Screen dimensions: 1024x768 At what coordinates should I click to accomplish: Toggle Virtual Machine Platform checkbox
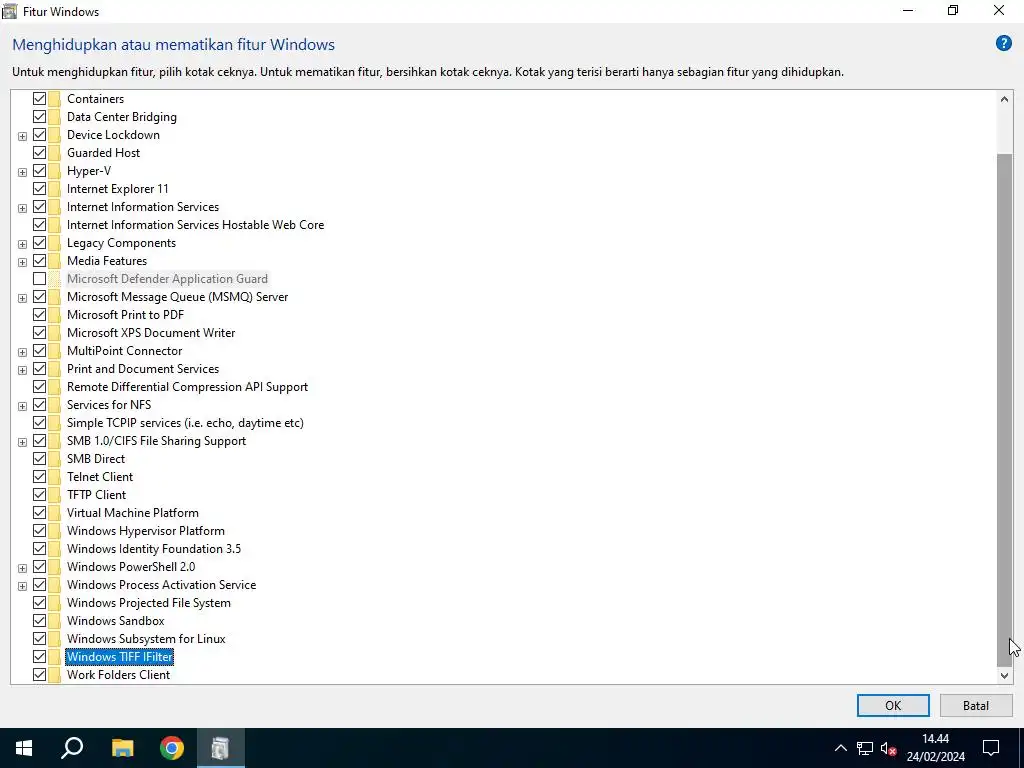(39, 513)
